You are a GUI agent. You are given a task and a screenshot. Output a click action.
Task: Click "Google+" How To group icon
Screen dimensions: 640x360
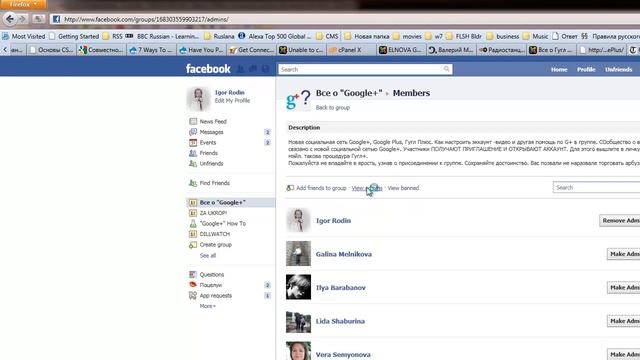193,224
